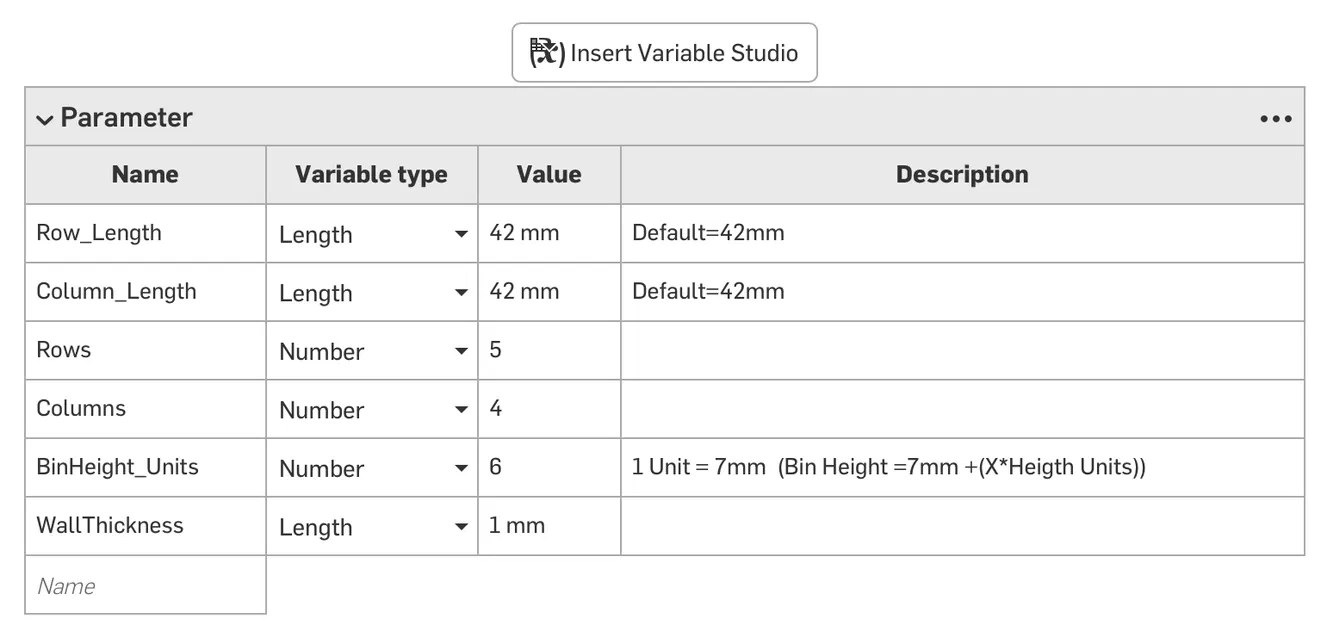Click the Insert Variable Studio button
This screenshot has width=1321, height=625.
[664, 52]
